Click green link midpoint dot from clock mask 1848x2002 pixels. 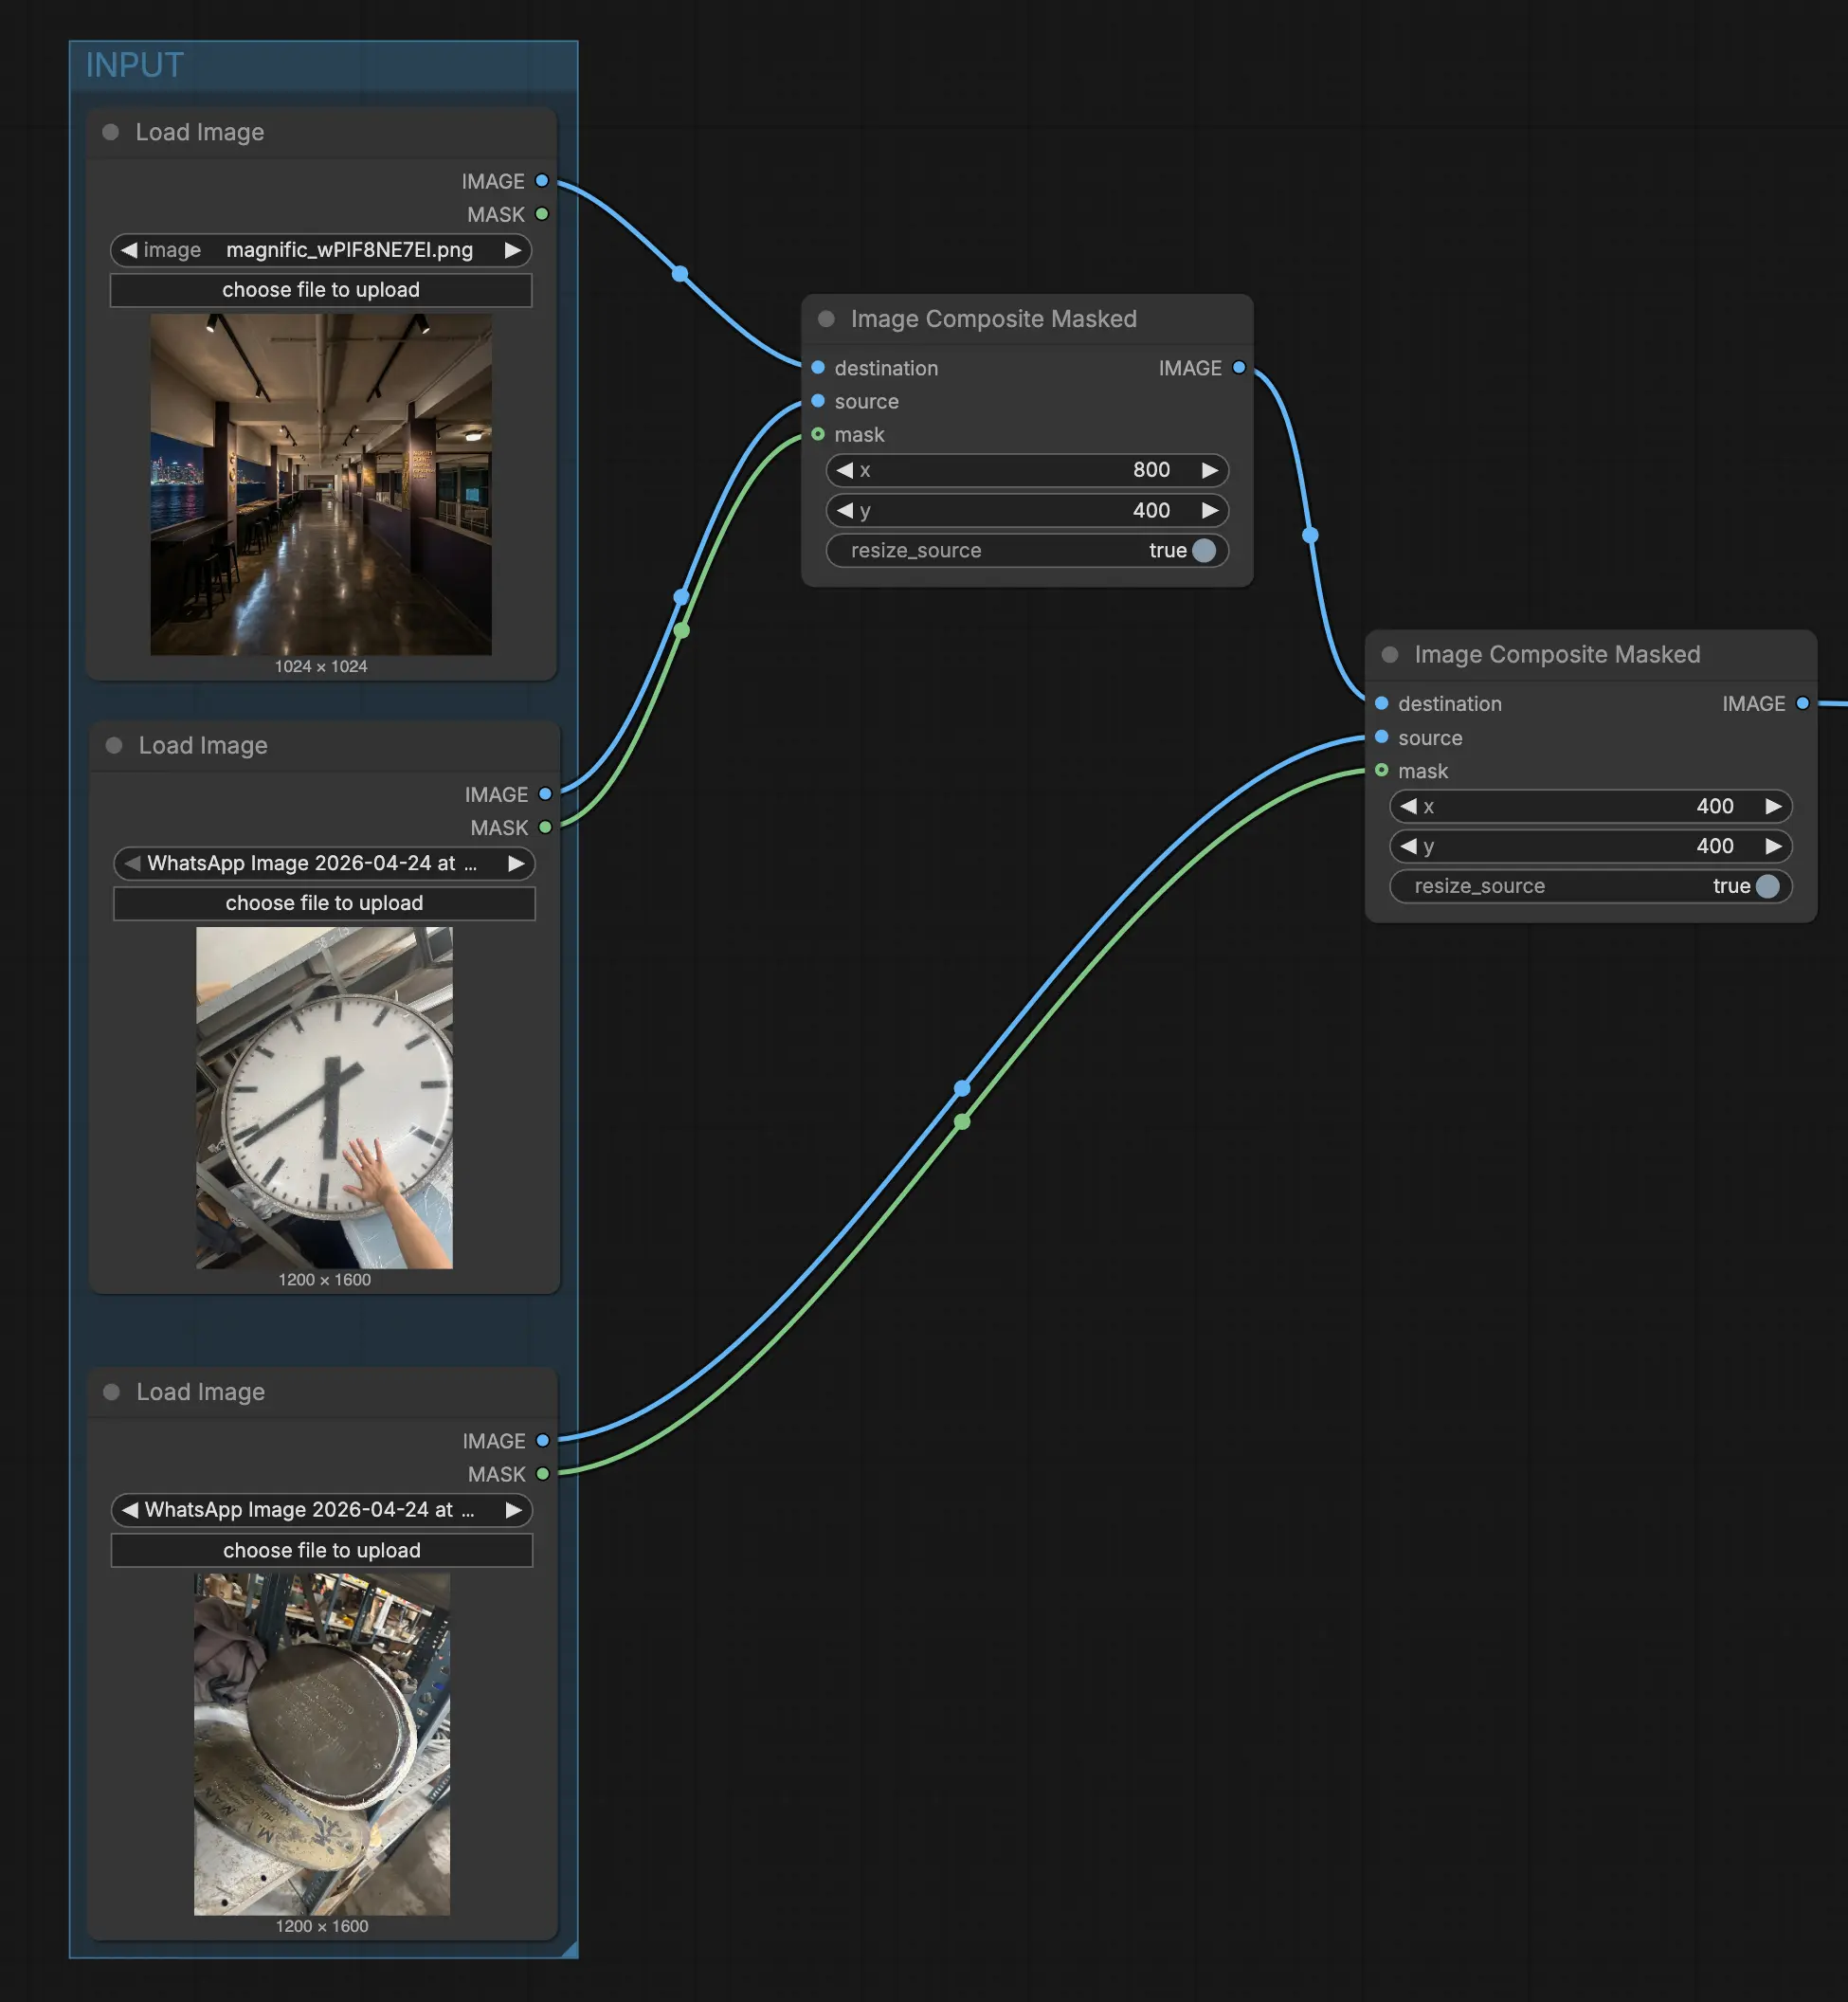[681, 631]
